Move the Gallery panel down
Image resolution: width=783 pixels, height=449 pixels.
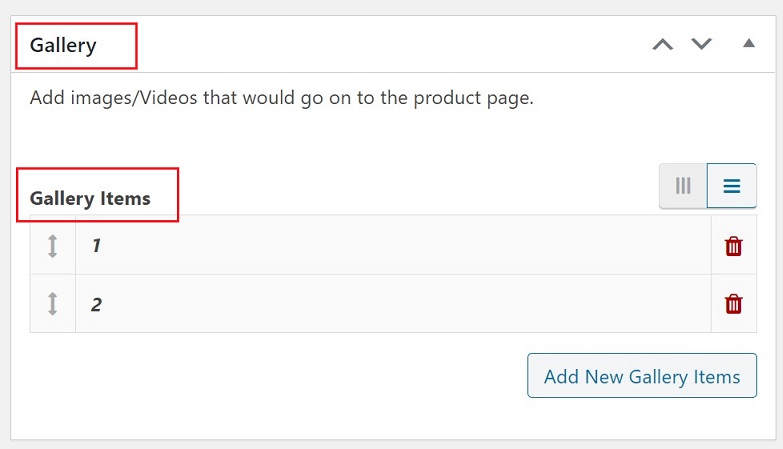point(701,45)
